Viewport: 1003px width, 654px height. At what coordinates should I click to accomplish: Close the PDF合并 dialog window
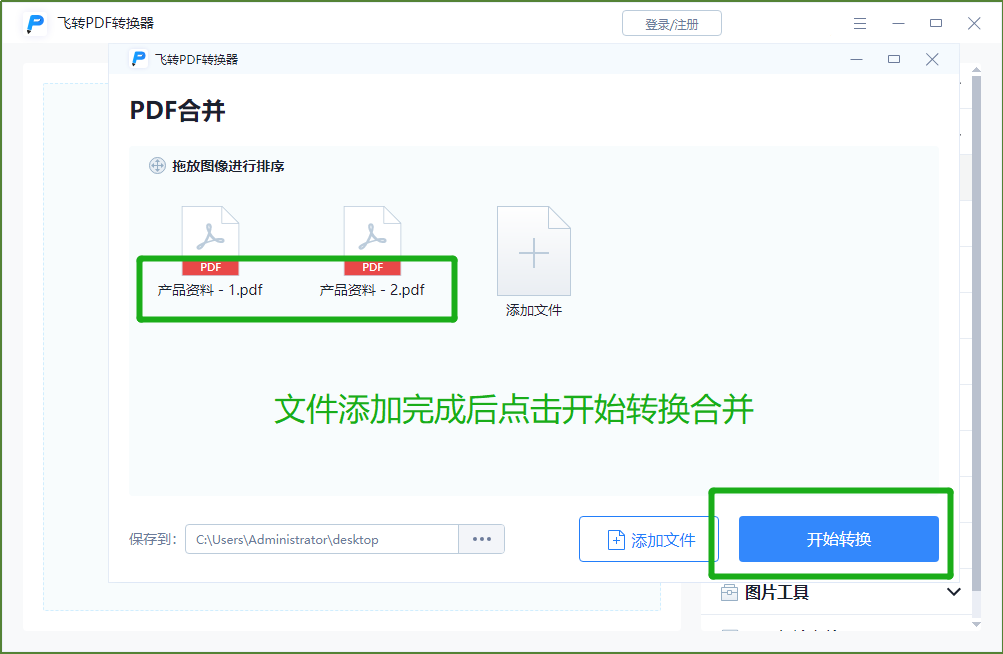(x=932, y=59)
